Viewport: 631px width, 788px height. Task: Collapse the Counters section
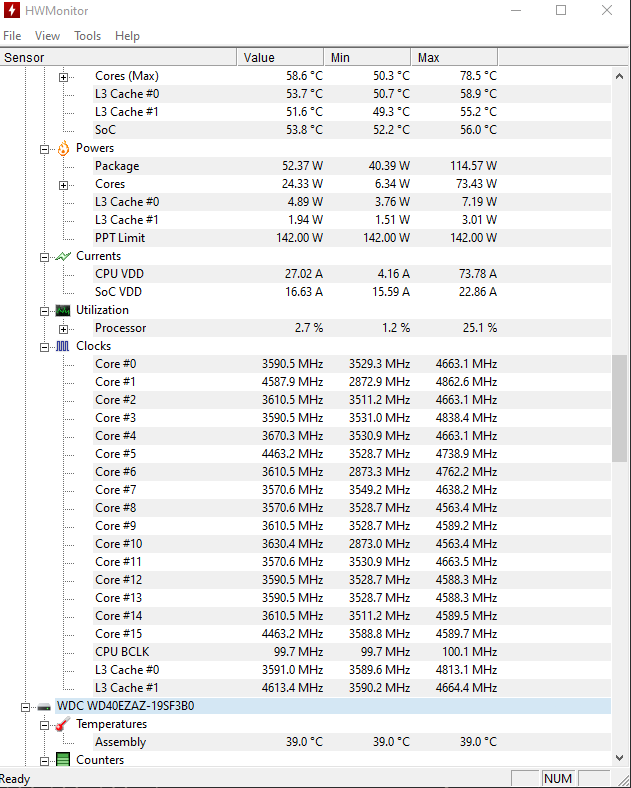coord(45,761)
